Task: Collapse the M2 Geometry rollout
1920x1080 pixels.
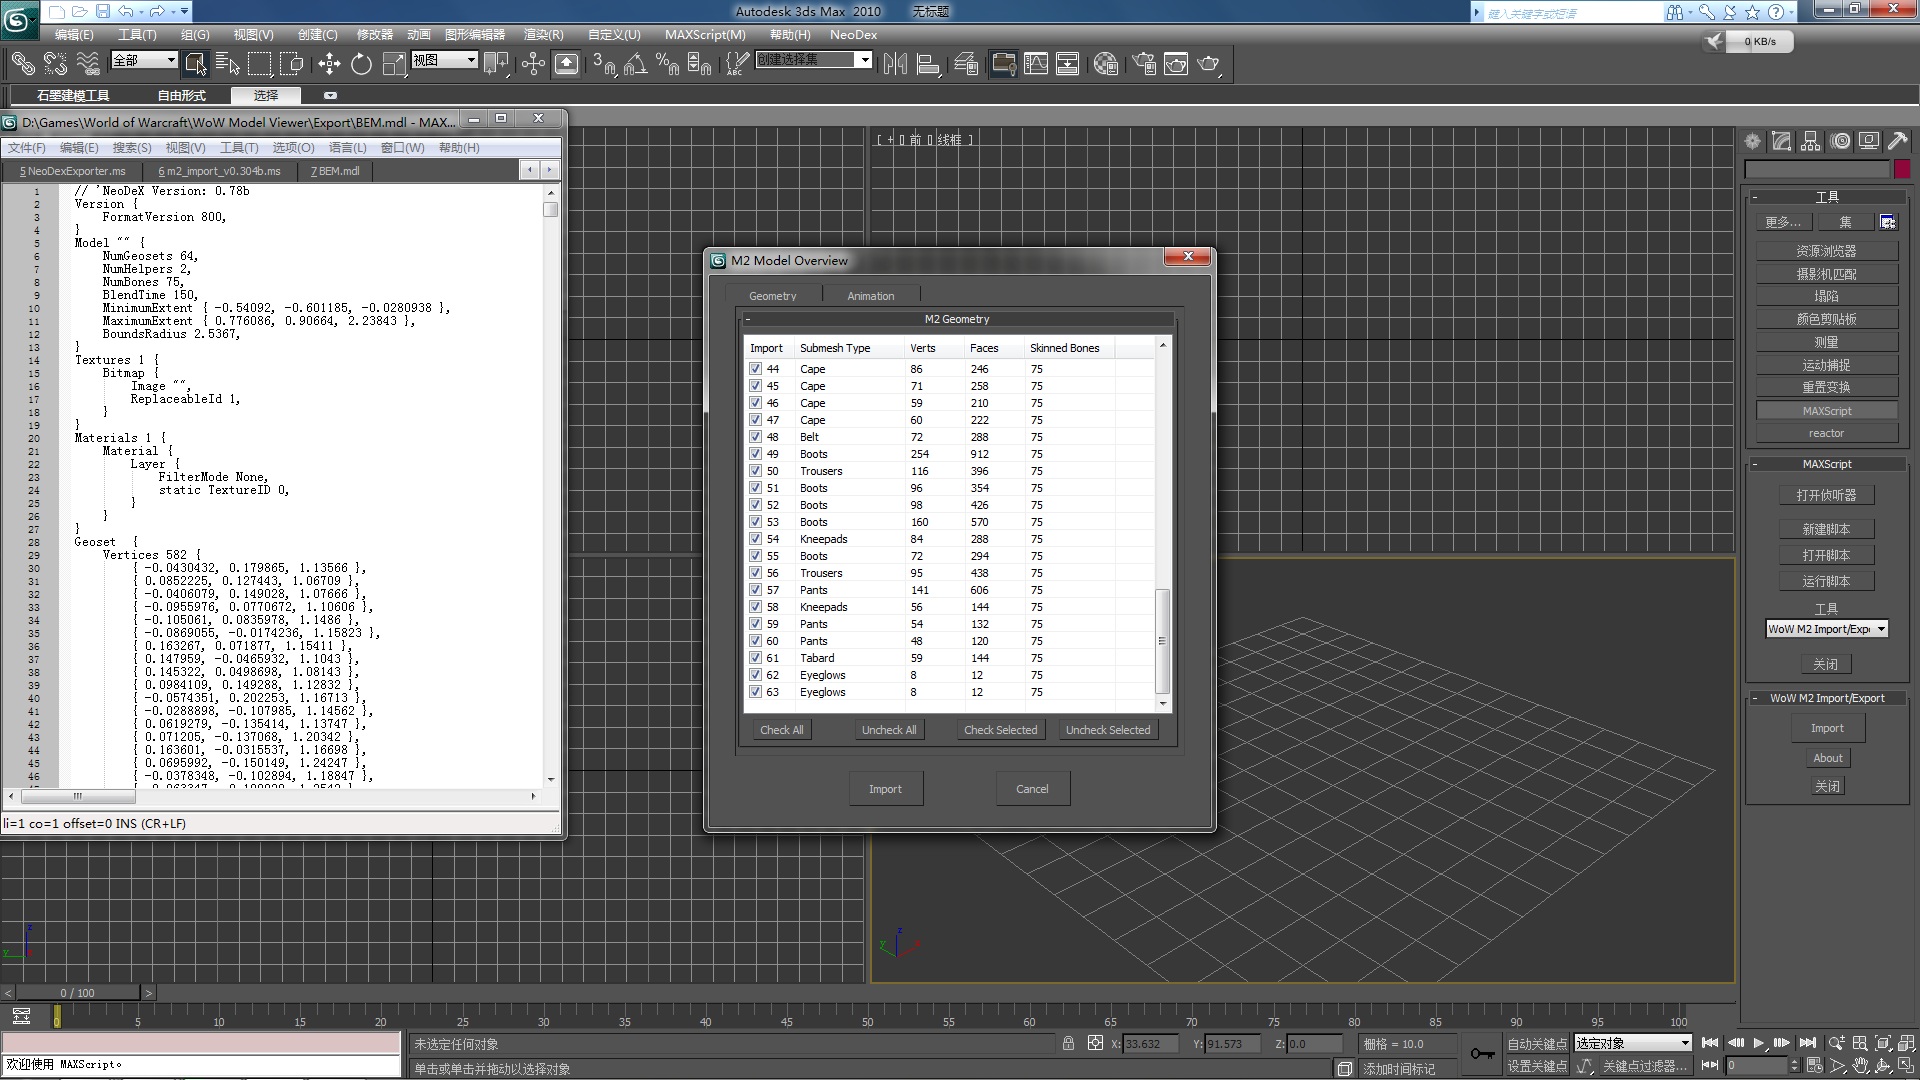Action: pyautogui.click(x=957, y=319)
